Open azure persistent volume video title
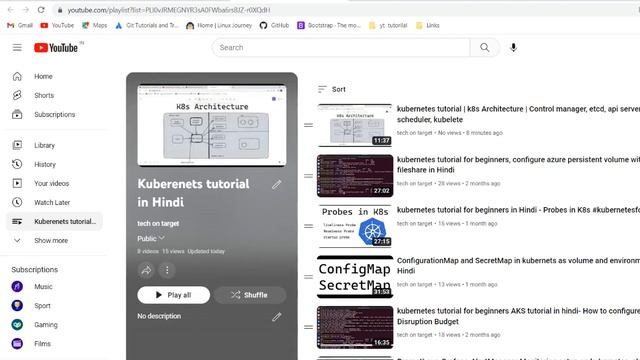 (518, 164)
